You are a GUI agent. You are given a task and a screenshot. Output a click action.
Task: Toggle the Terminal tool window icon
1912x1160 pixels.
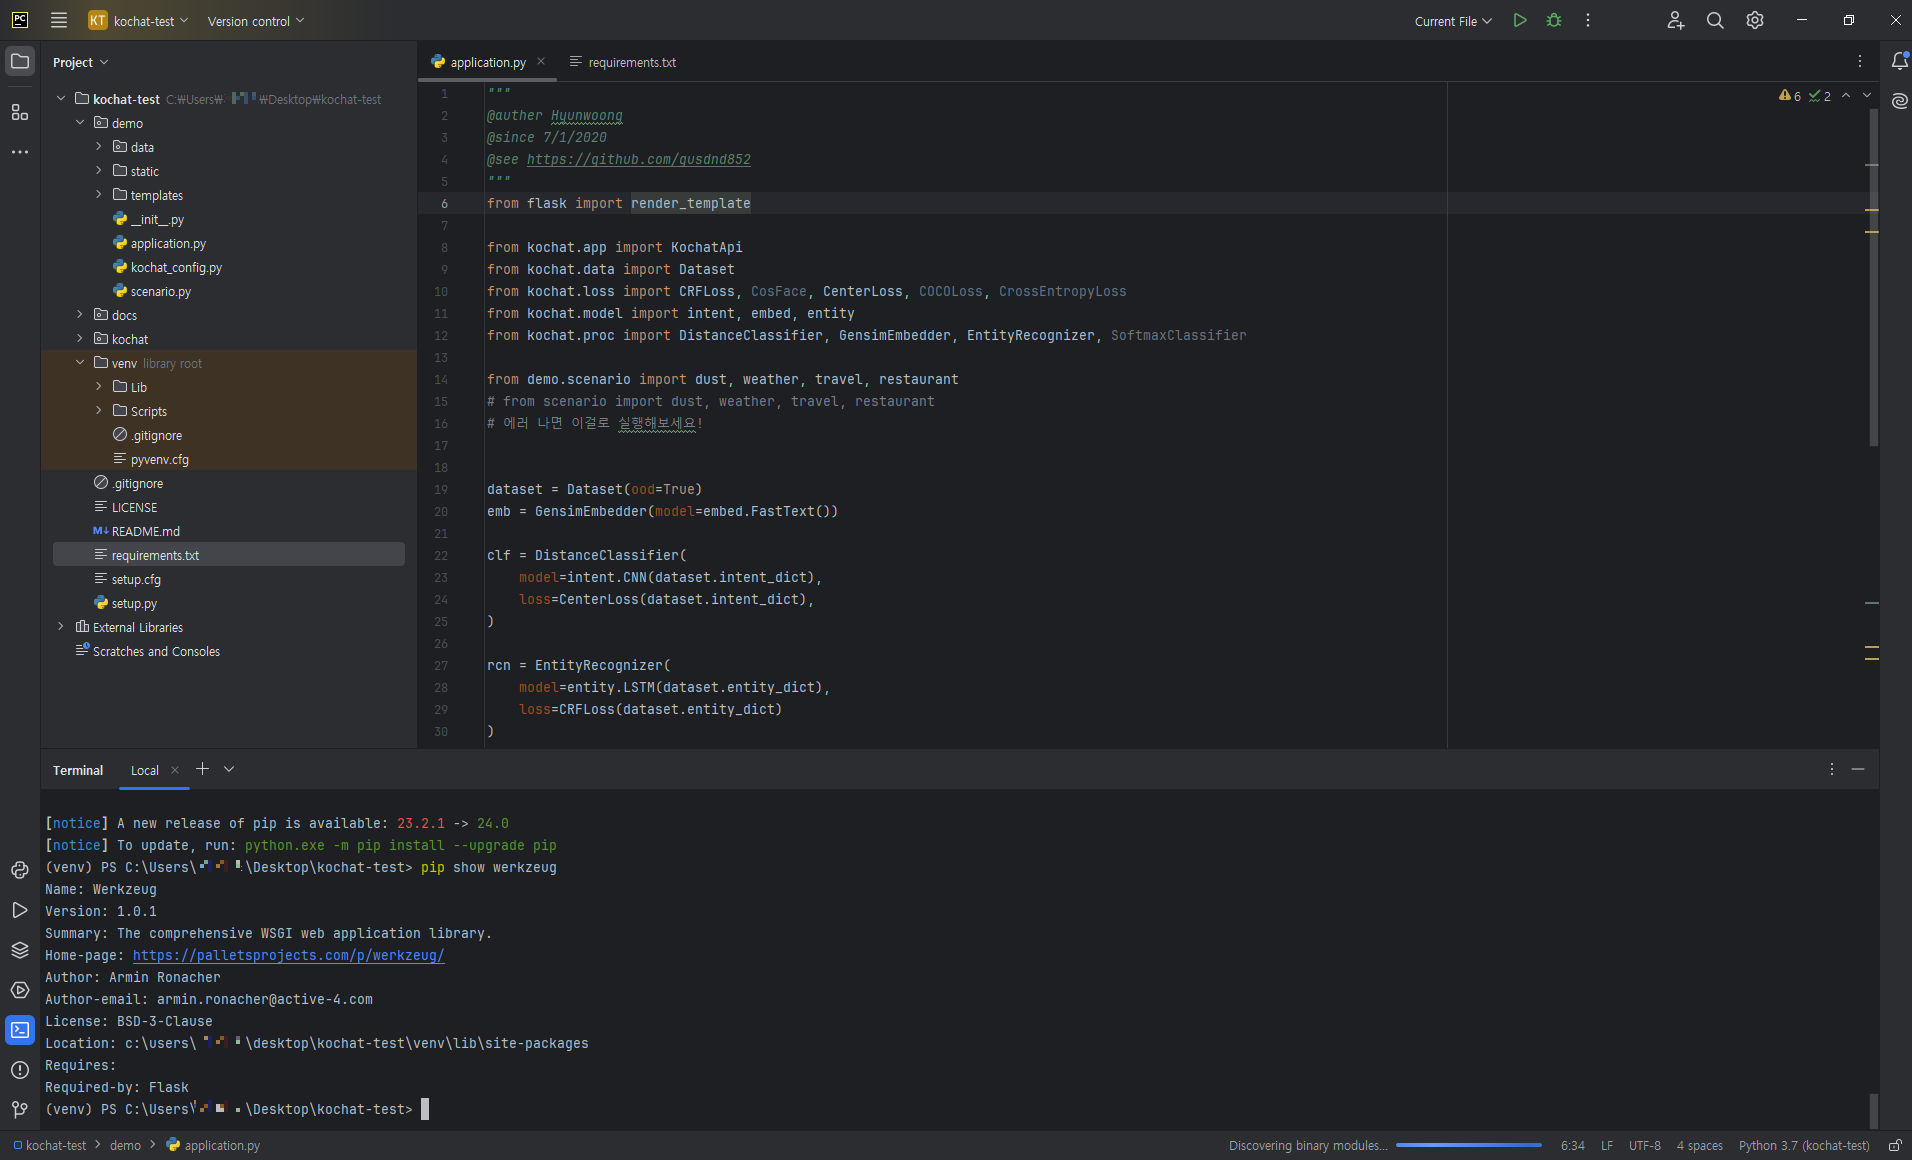(20, 1030)
